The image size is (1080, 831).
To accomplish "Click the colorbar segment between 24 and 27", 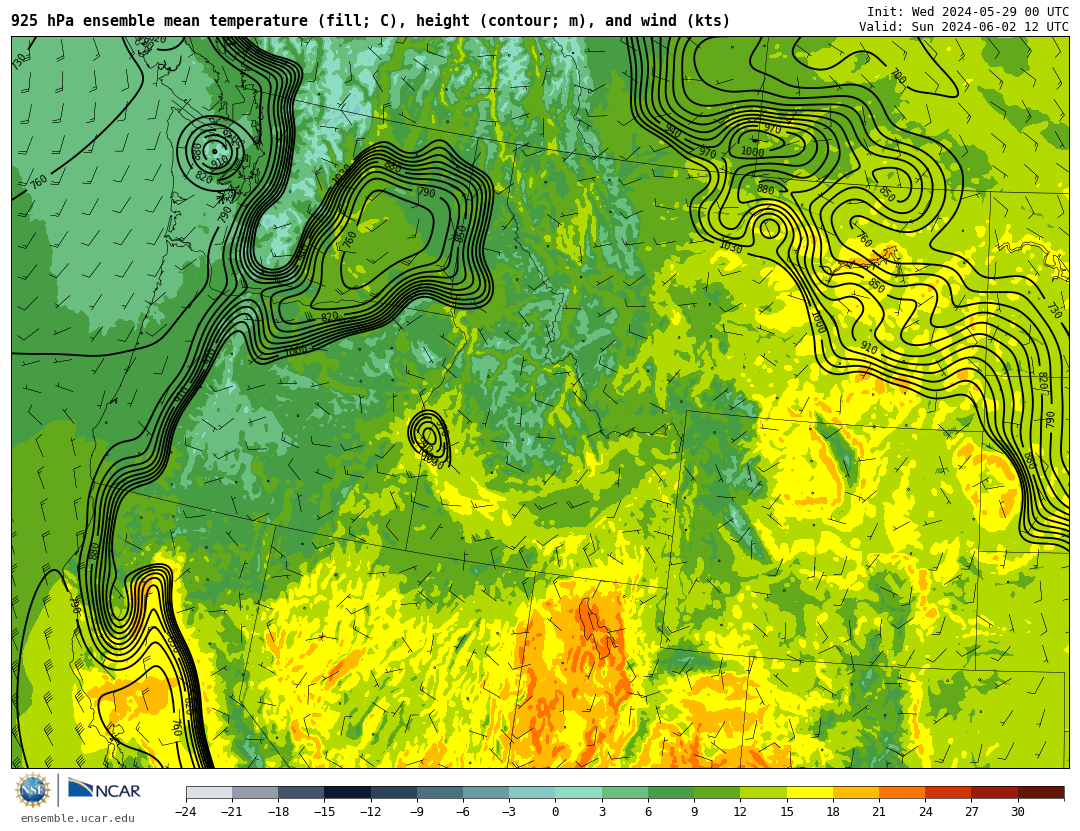I will click(x=948, y=792).
